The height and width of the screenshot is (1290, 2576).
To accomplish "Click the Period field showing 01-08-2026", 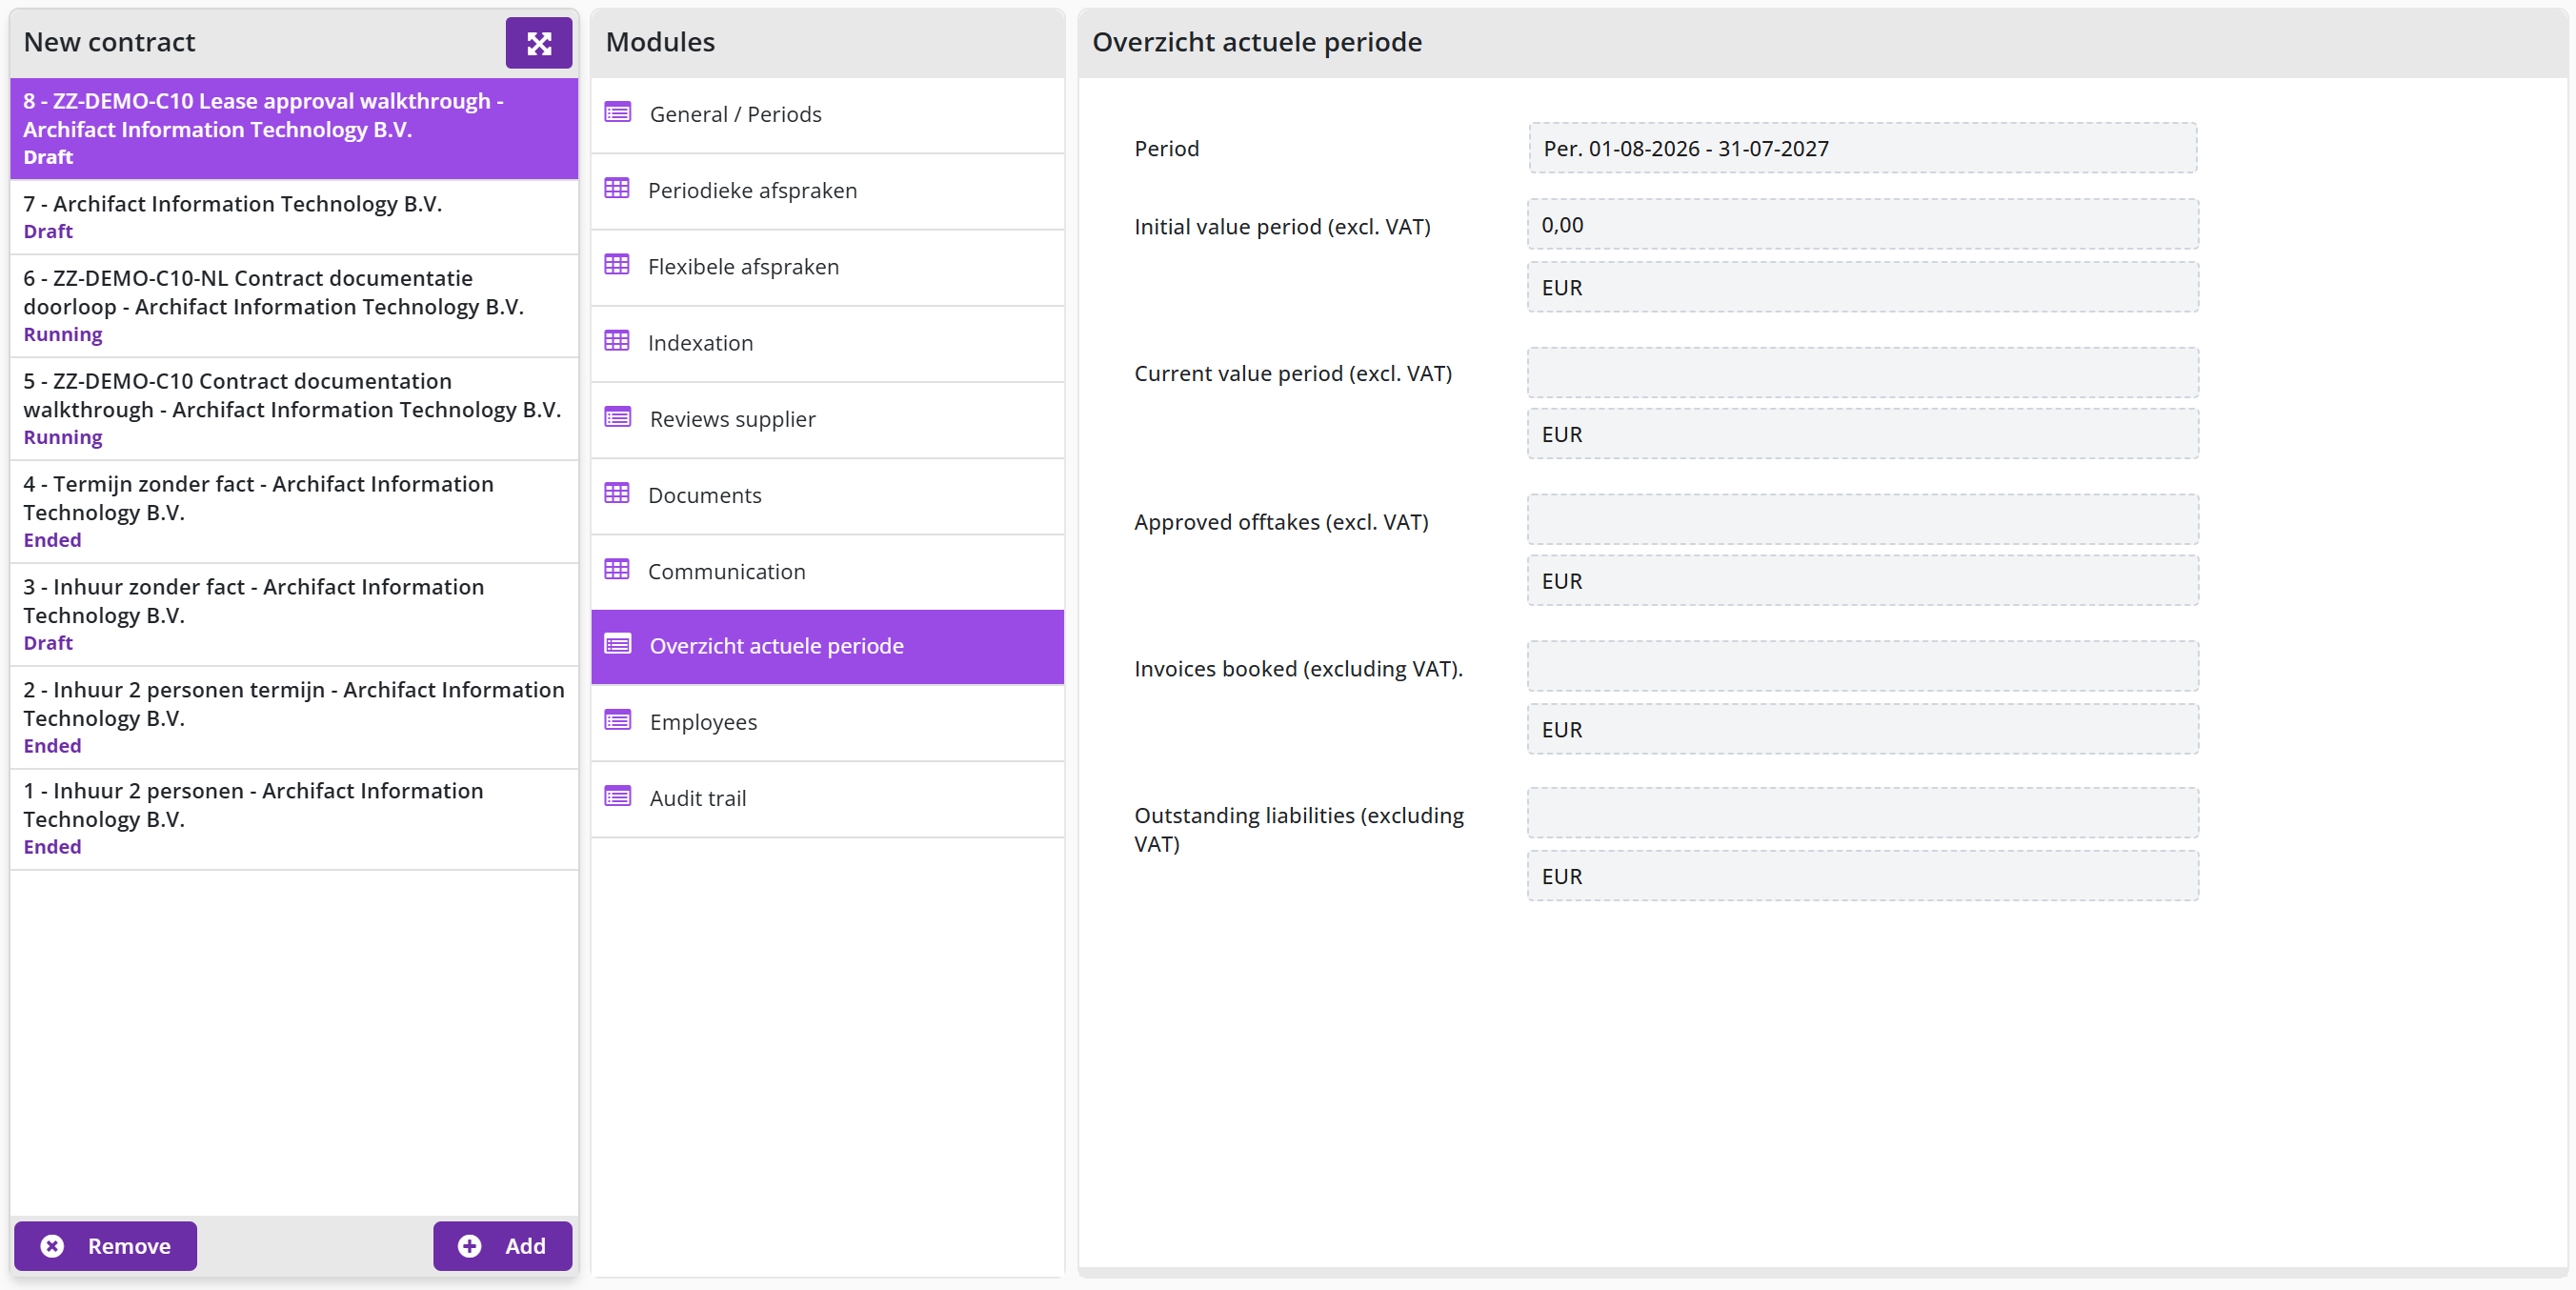I will pyautogui.click(x=1862, y=148).
